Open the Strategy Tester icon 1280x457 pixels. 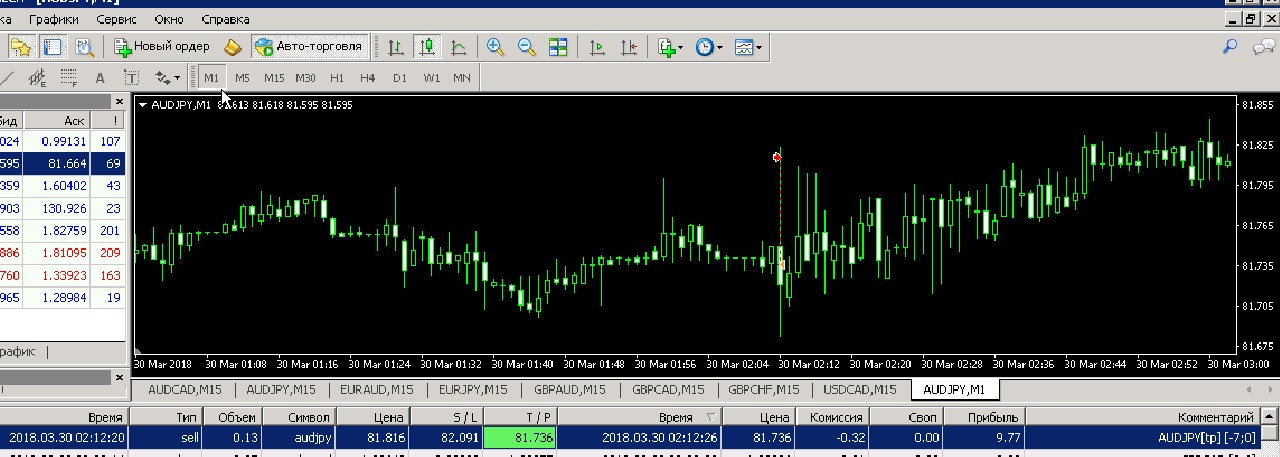click(x=84, y=46)
